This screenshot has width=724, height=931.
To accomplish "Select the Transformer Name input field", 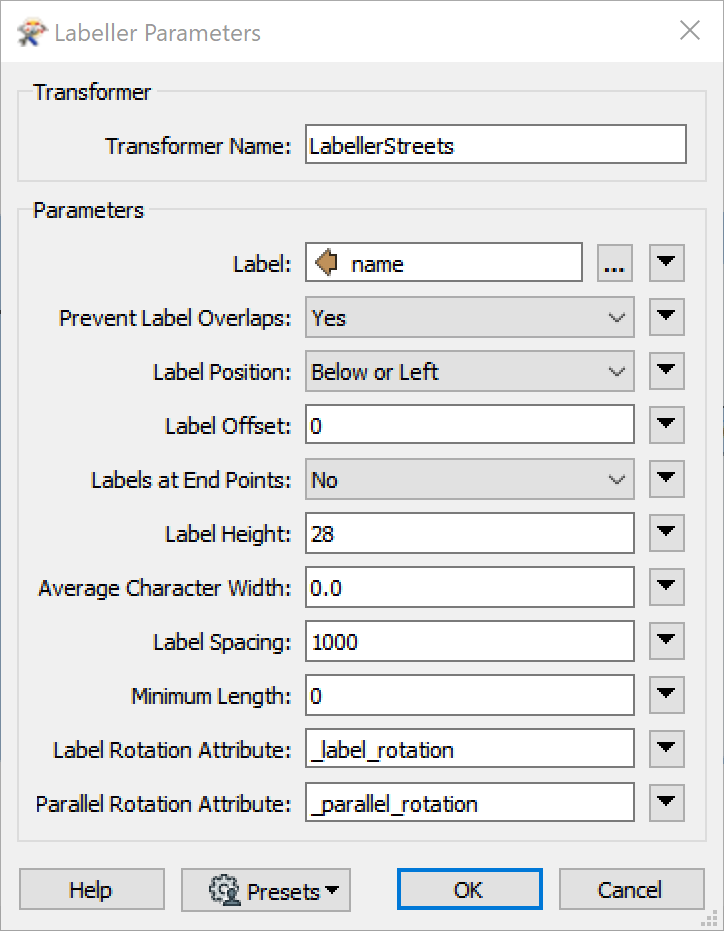I will tap(496, 144).
